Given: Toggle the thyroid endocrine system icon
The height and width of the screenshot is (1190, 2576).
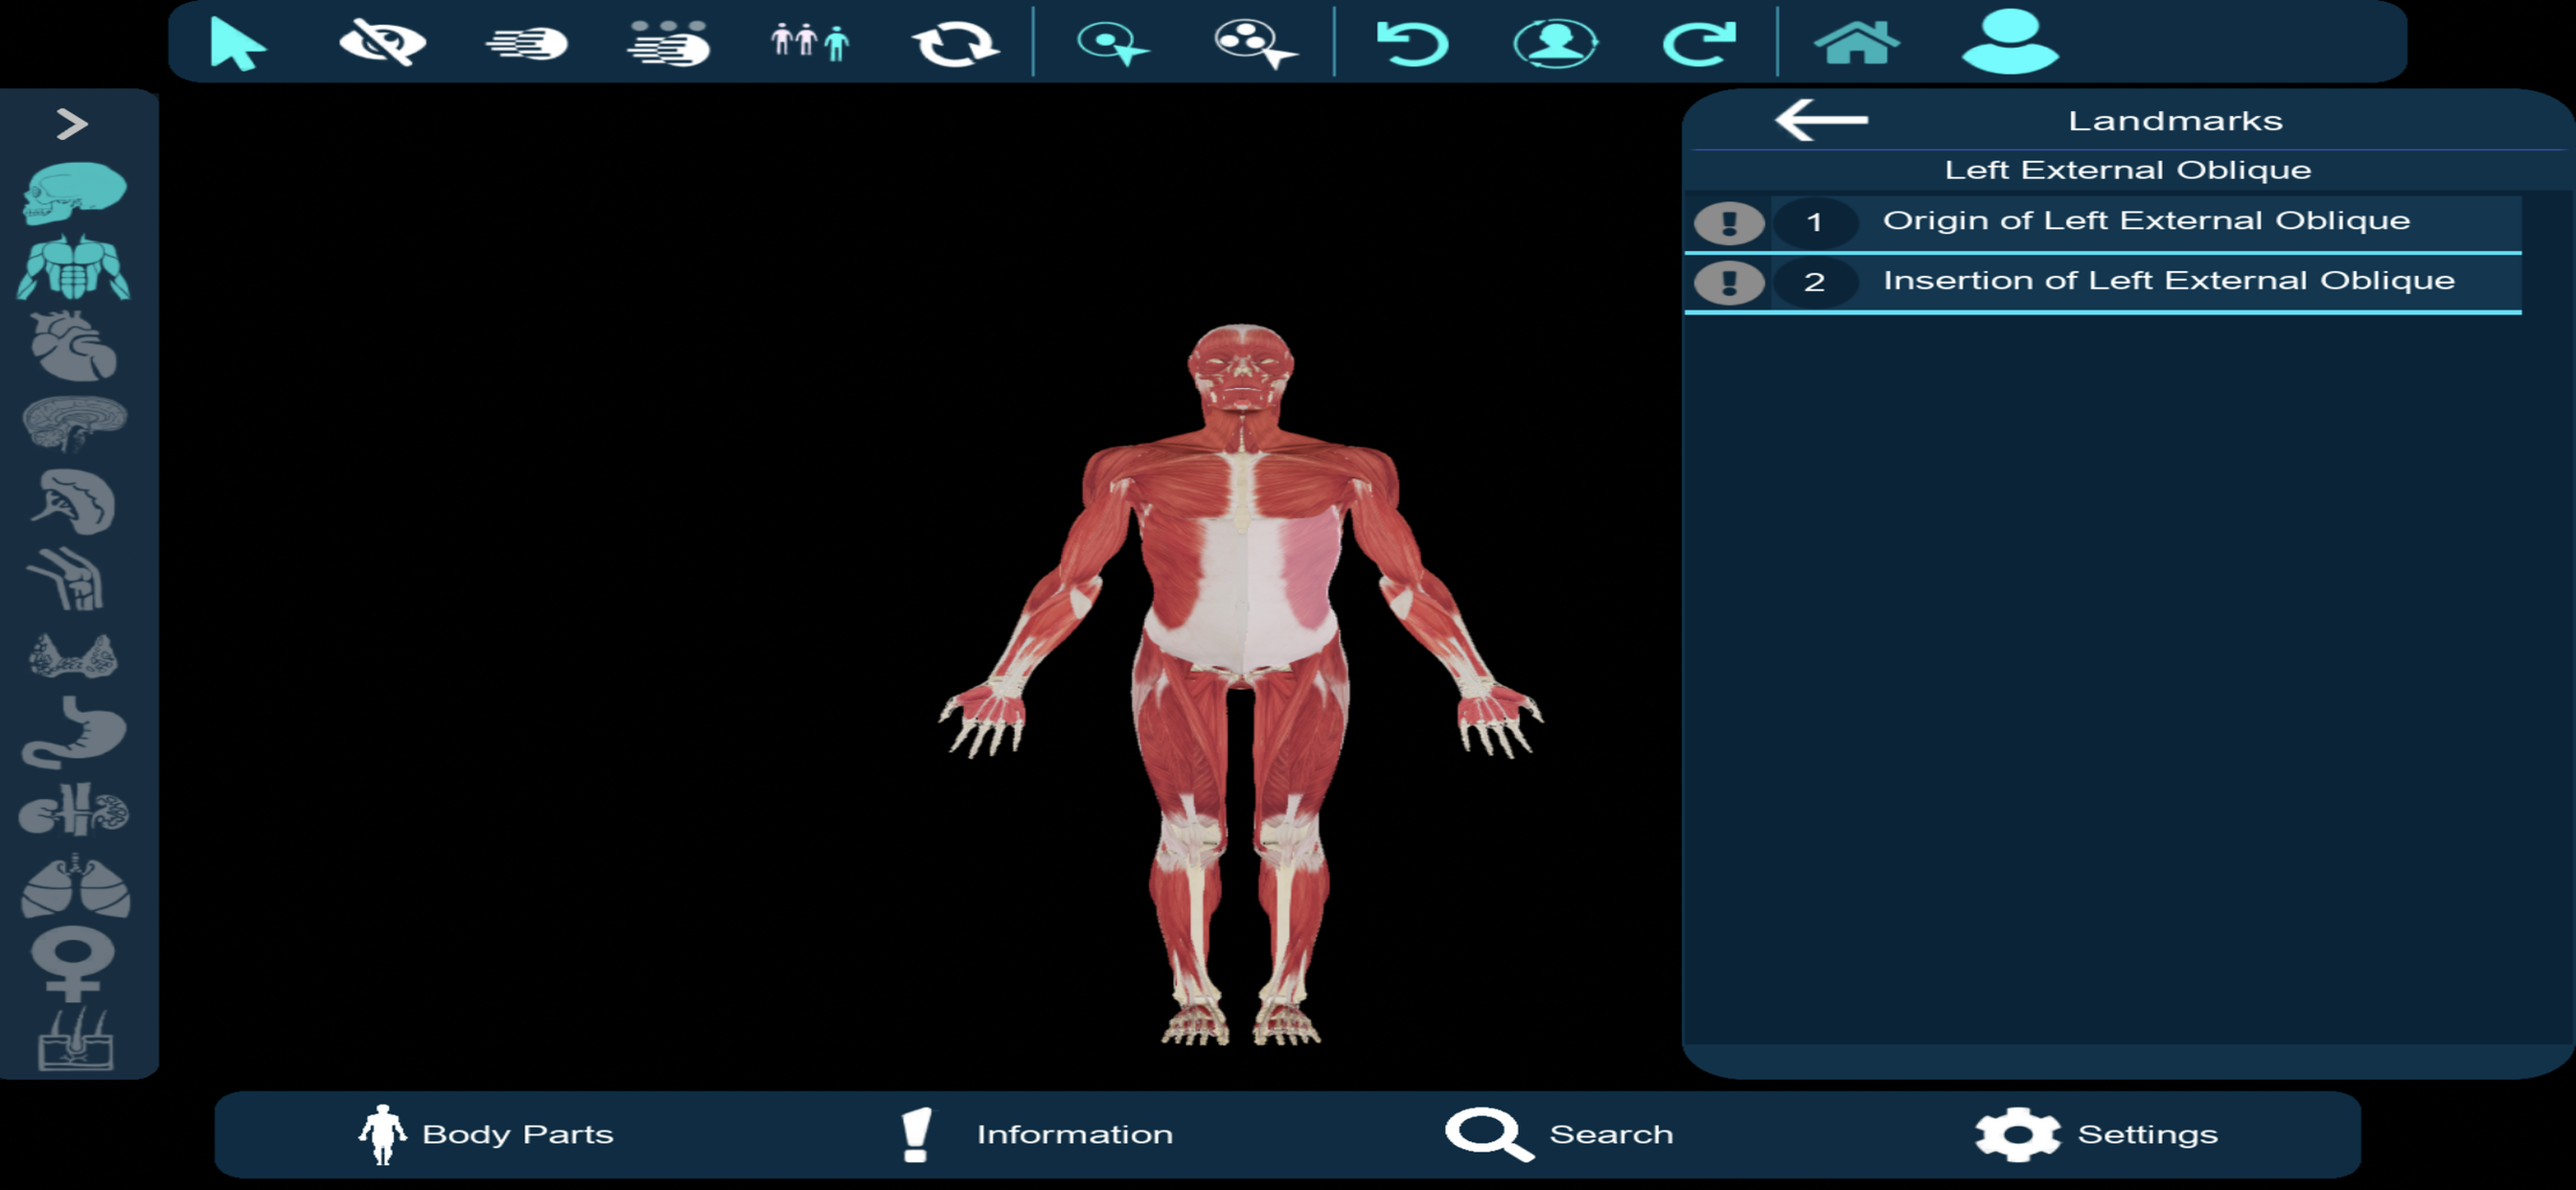Looking at the screenshot, I should click(74, 656).
